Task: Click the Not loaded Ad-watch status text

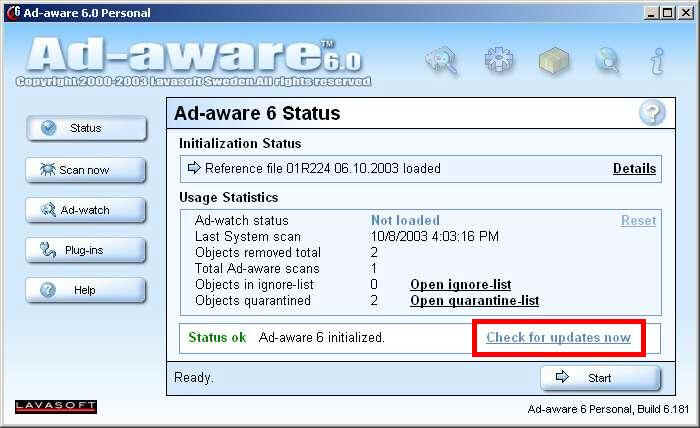Action: (405, 220)
